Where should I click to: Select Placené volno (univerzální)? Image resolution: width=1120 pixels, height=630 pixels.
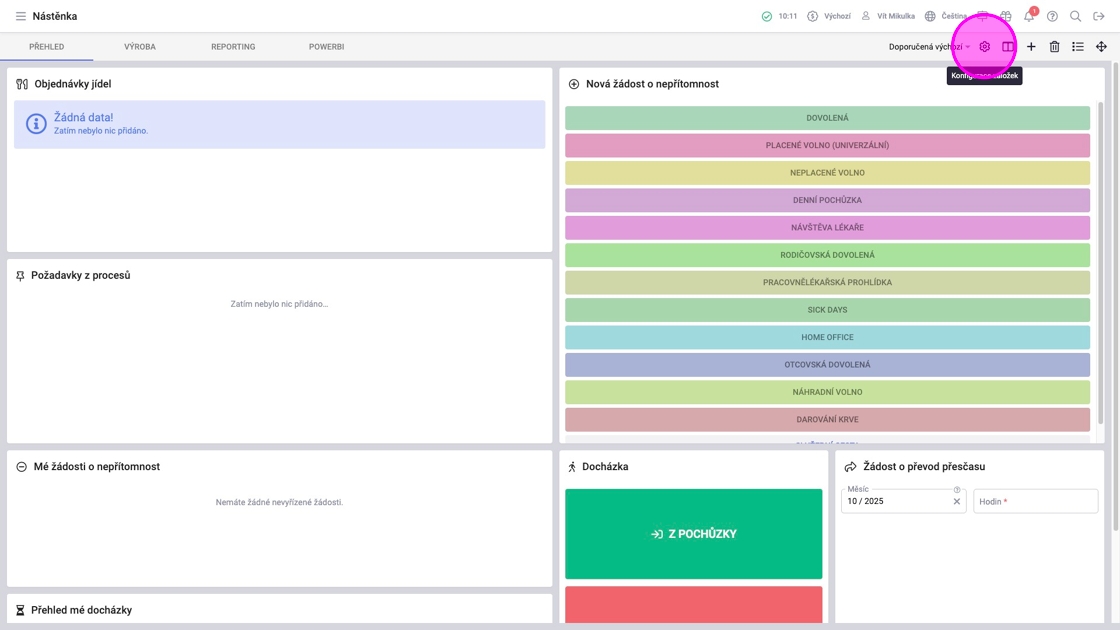[827, 145]
